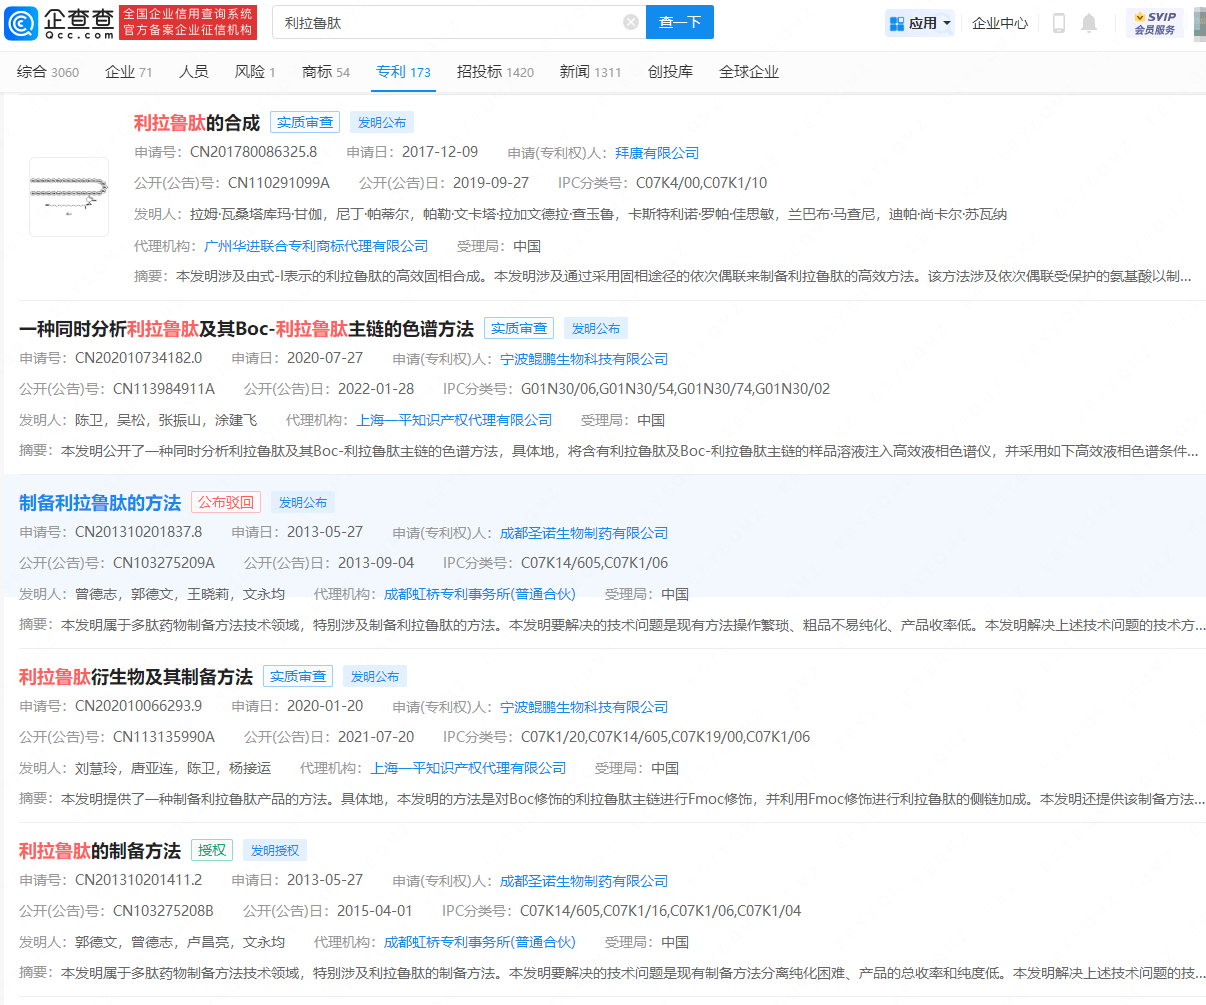Click 发明公布 tag beside 制备利拉鲁肽的方法
The image size is (1206, 1005).
pyautogui.click(x=303, y=503)
